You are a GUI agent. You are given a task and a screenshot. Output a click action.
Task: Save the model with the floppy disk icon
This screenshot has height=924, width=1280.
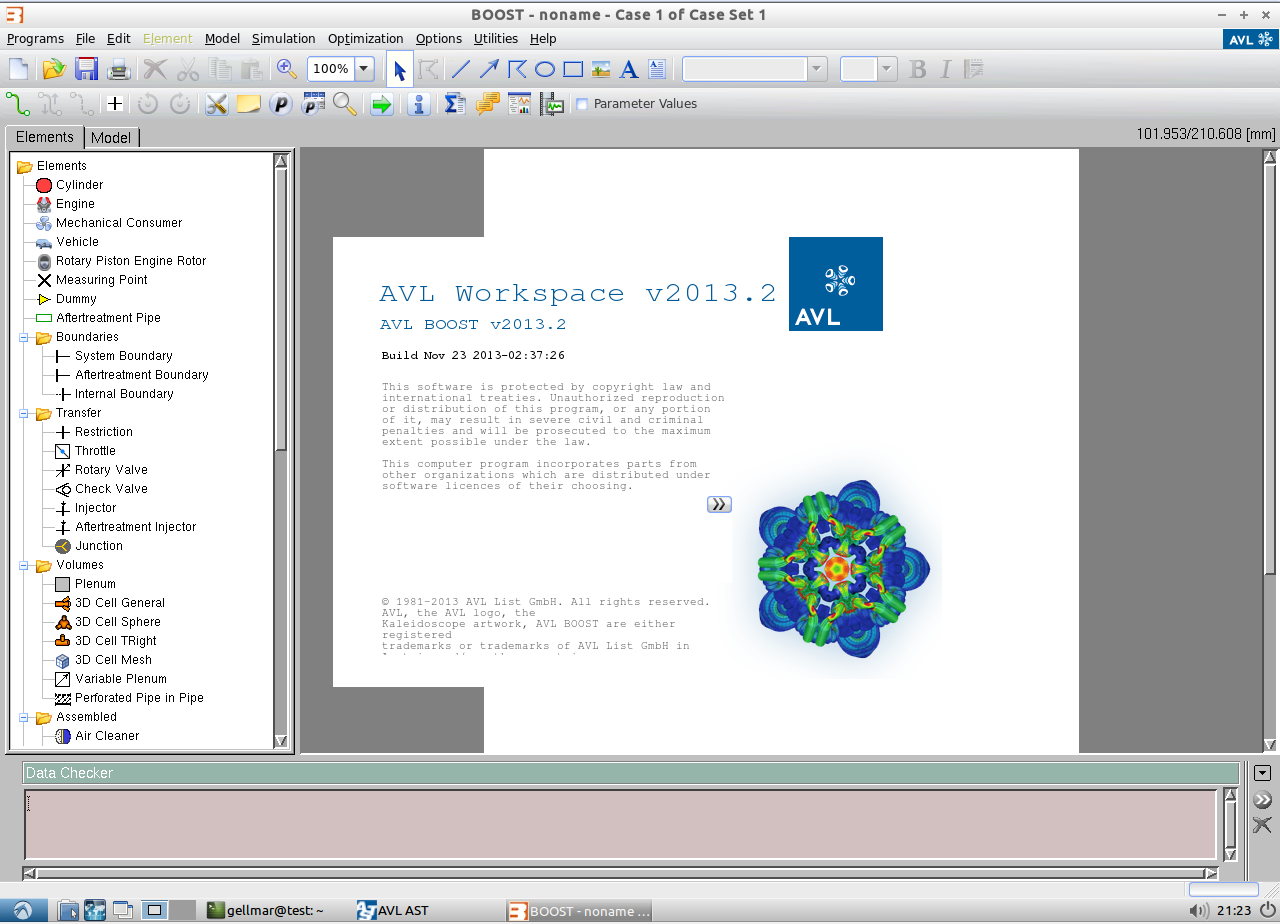[86, 69]
